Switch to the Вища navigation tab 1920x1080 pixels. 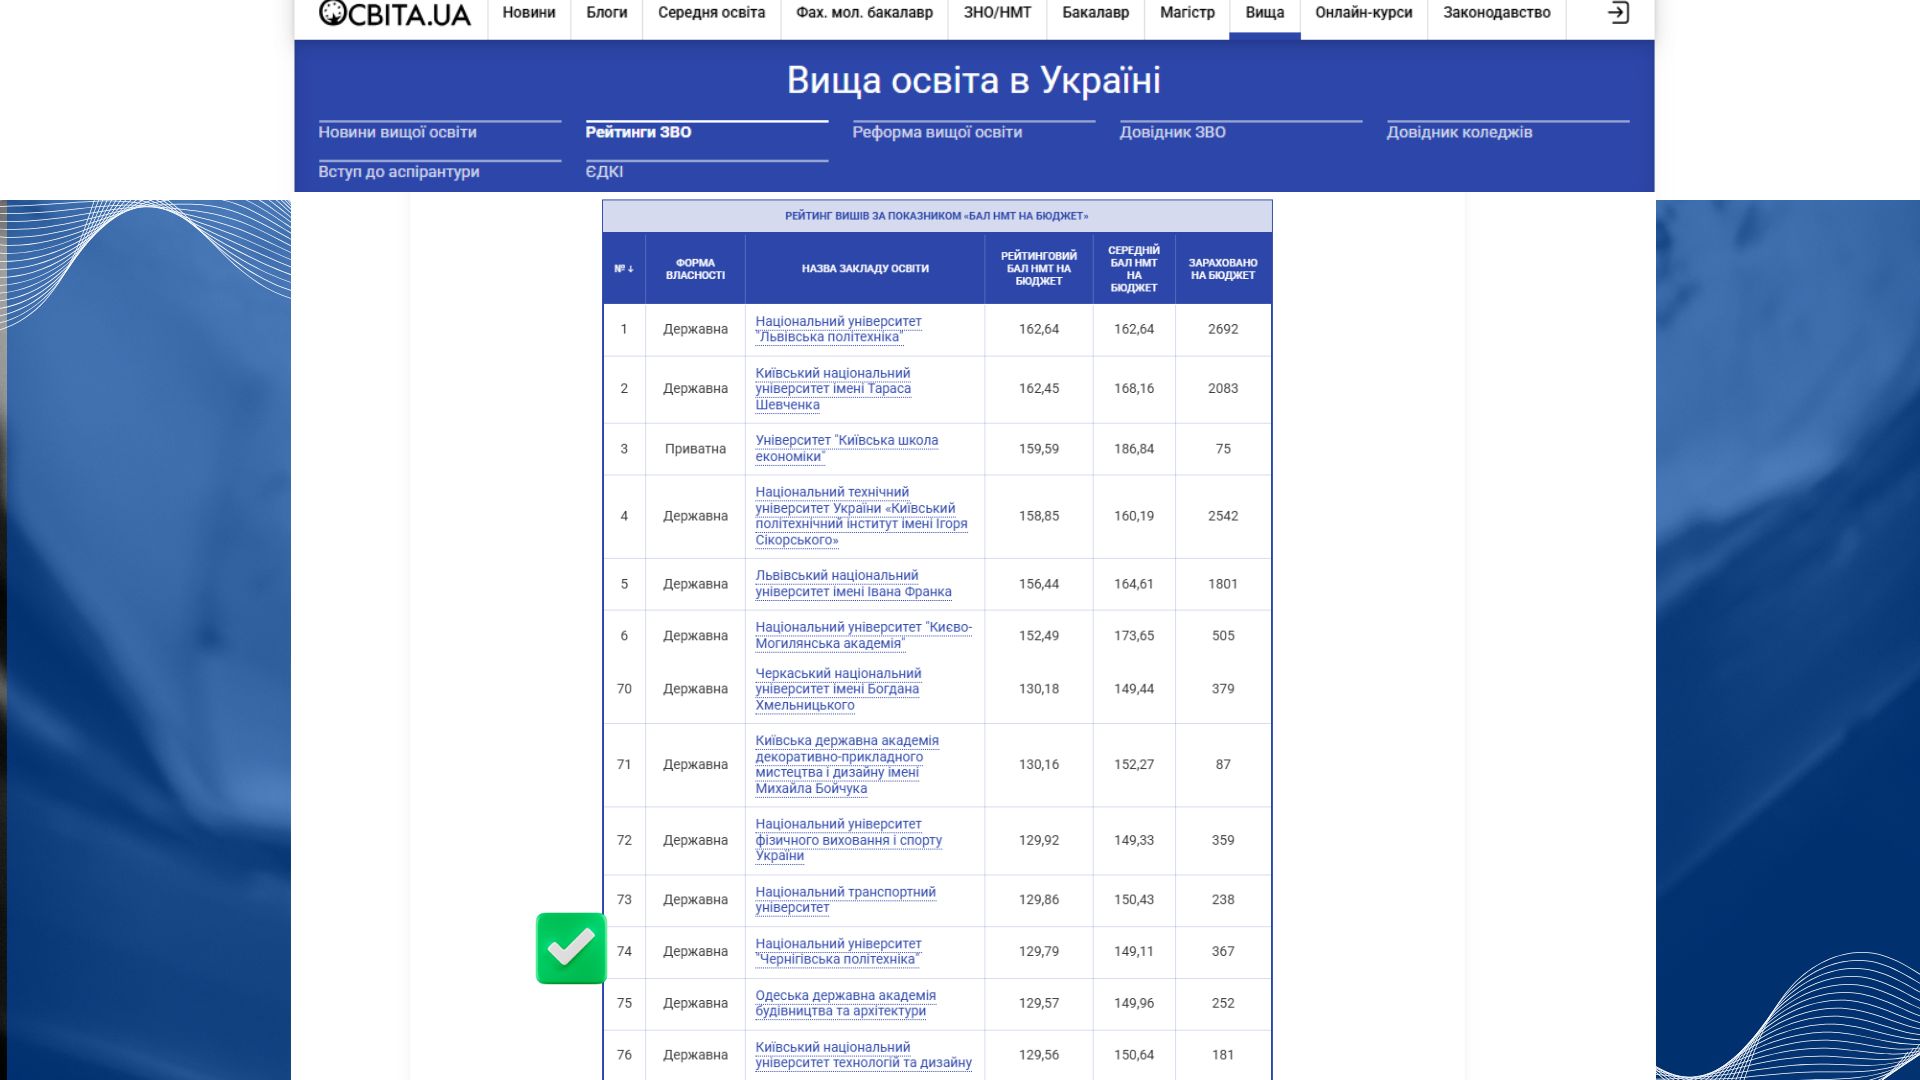coord(1264,13)
